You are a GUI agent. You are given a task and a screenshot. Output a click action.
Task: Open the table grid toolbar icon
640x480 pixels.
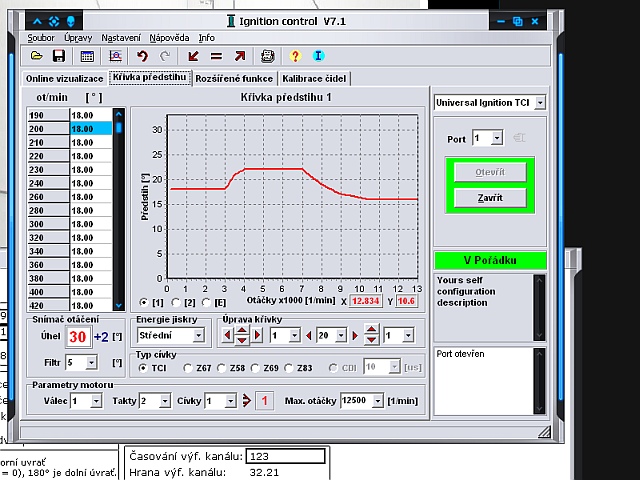click(x=87, y=56)
